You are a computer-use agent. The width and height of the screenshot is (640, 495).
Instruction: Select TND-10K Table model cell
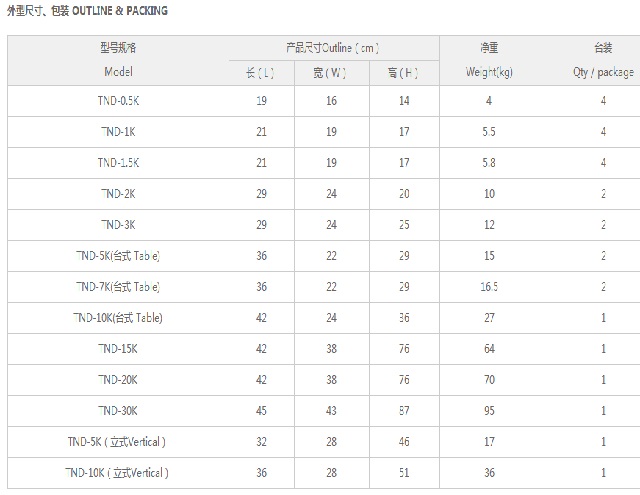click(118, 318)
